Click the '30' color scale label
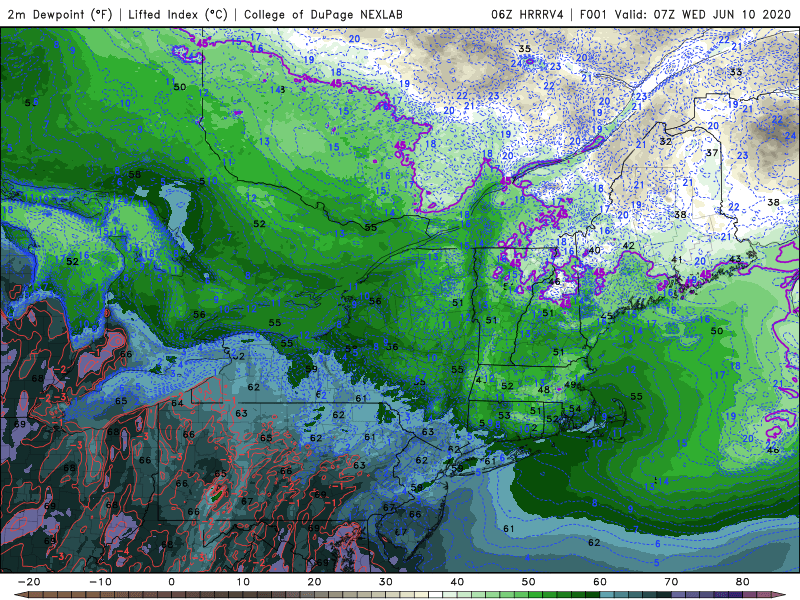This screenshot has height=600, width=800. 386,582
